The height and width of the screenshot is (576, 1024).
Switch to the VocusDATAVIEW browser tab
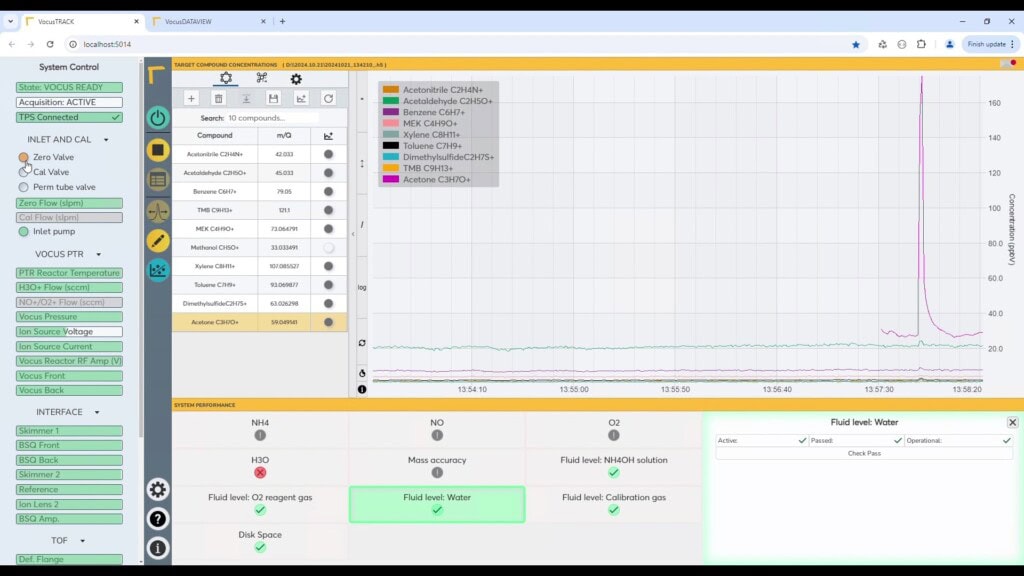tap(207, 21)
